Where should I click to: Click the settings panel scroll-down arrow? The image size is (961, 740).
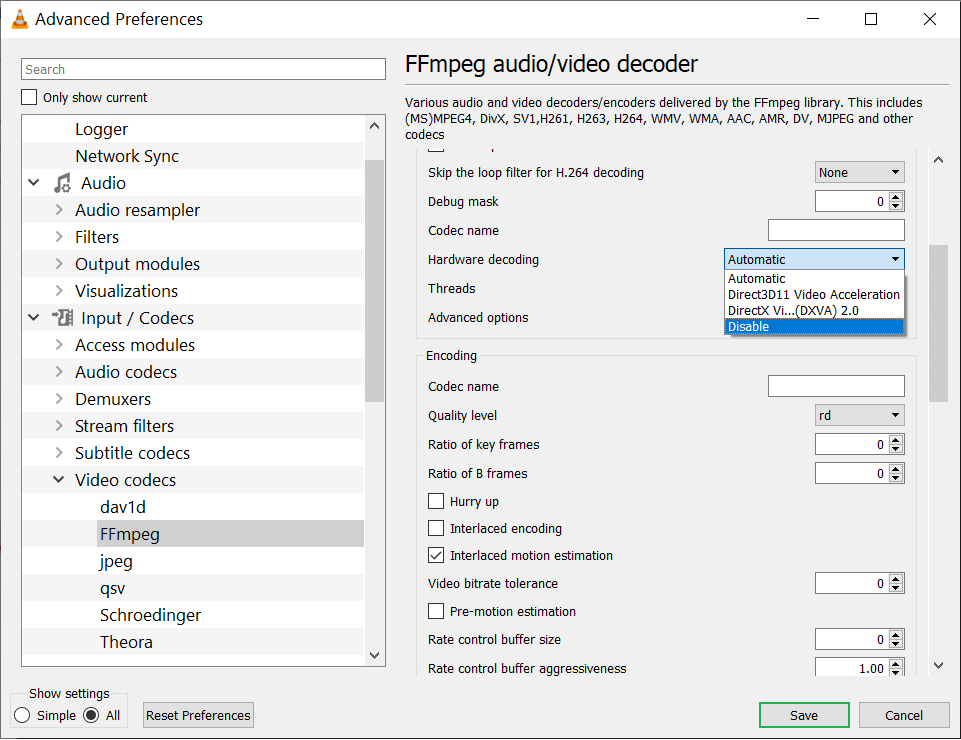938,665
